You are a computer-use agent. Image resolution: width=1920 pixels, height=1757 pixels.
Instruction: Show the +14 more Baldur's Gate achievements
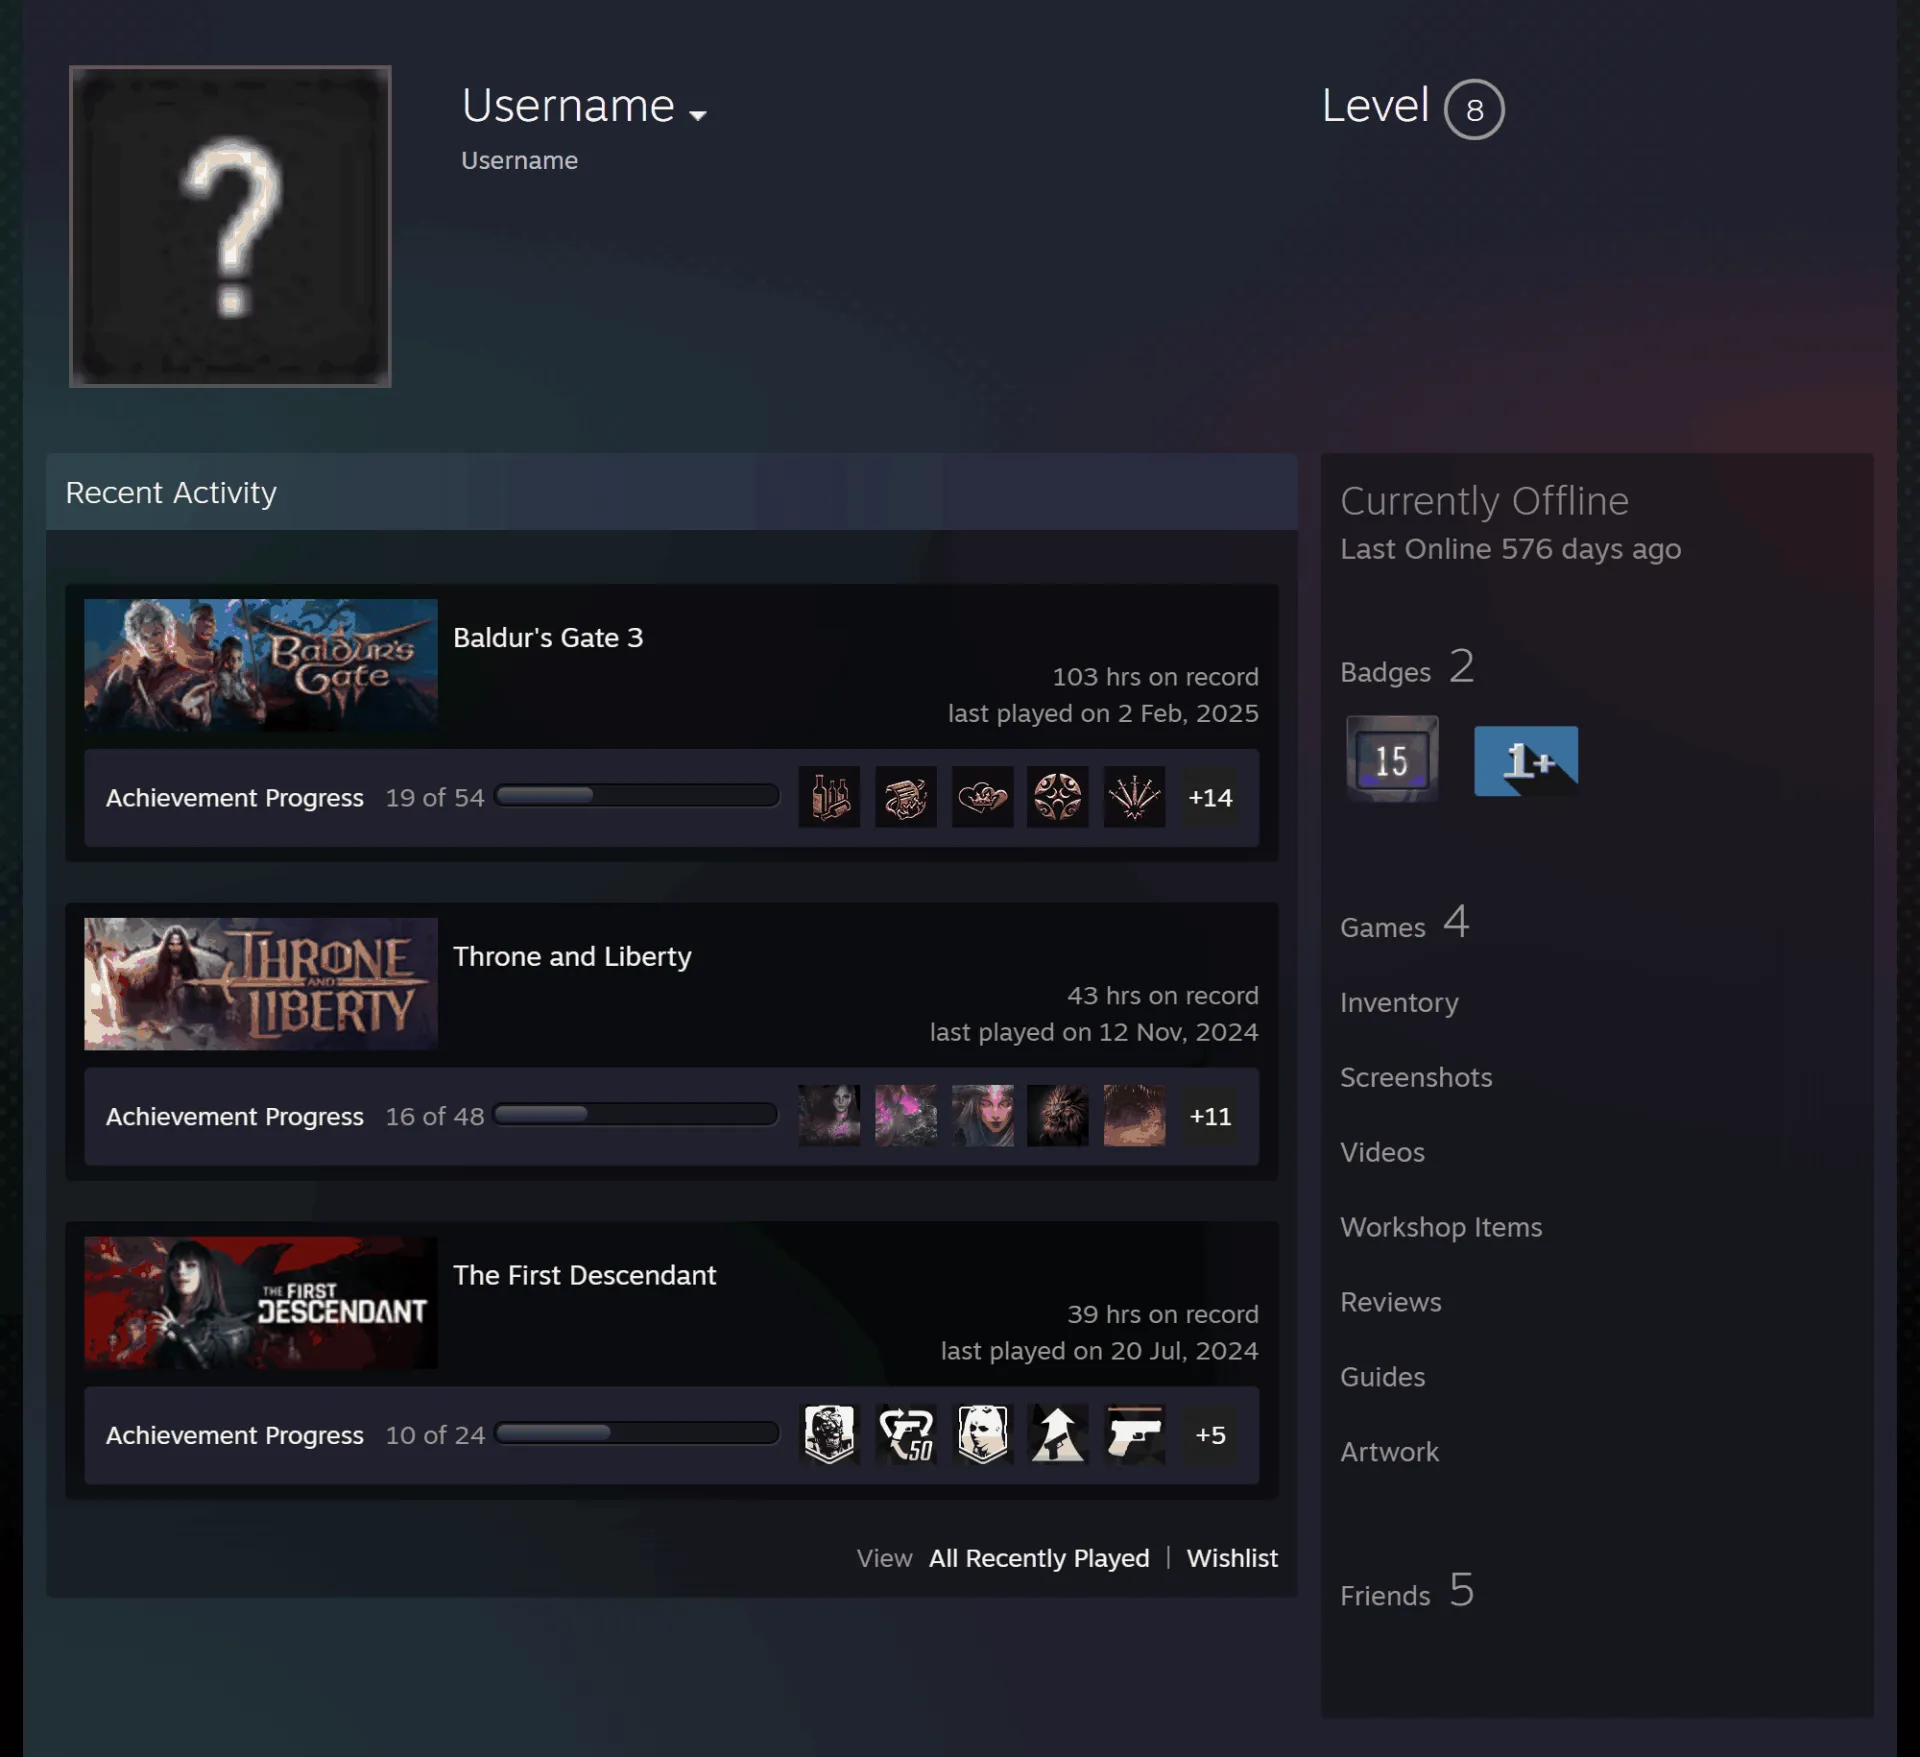click(x=1210, y=797)
